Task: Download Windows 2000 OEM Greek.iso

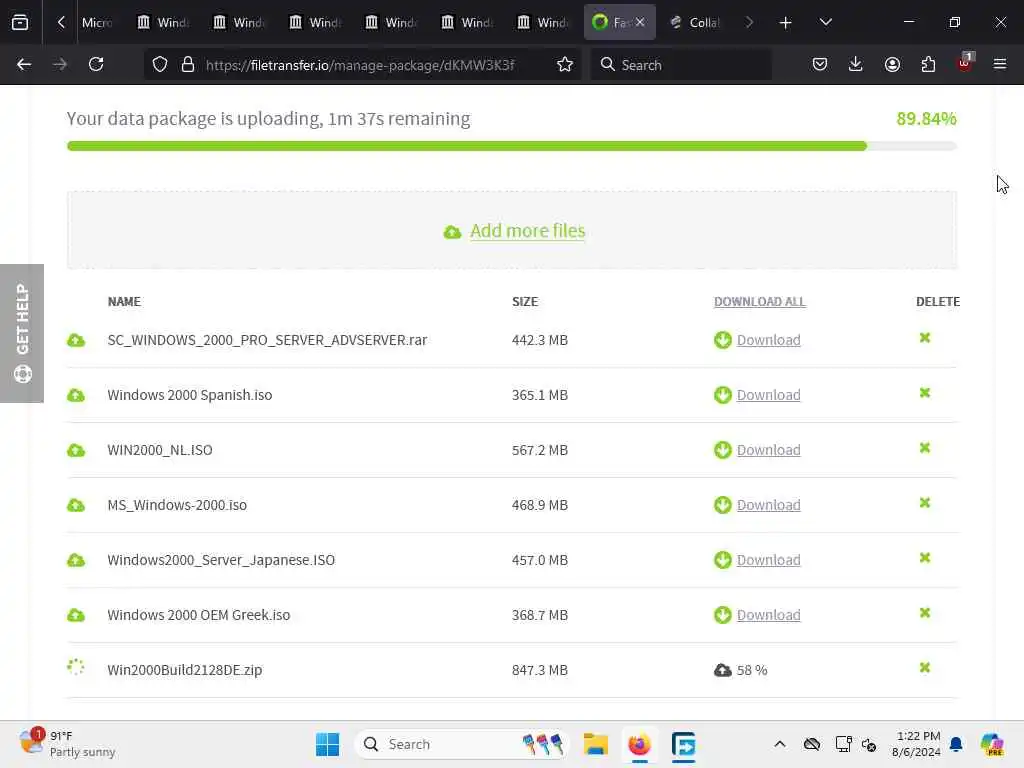Action: 768,615
